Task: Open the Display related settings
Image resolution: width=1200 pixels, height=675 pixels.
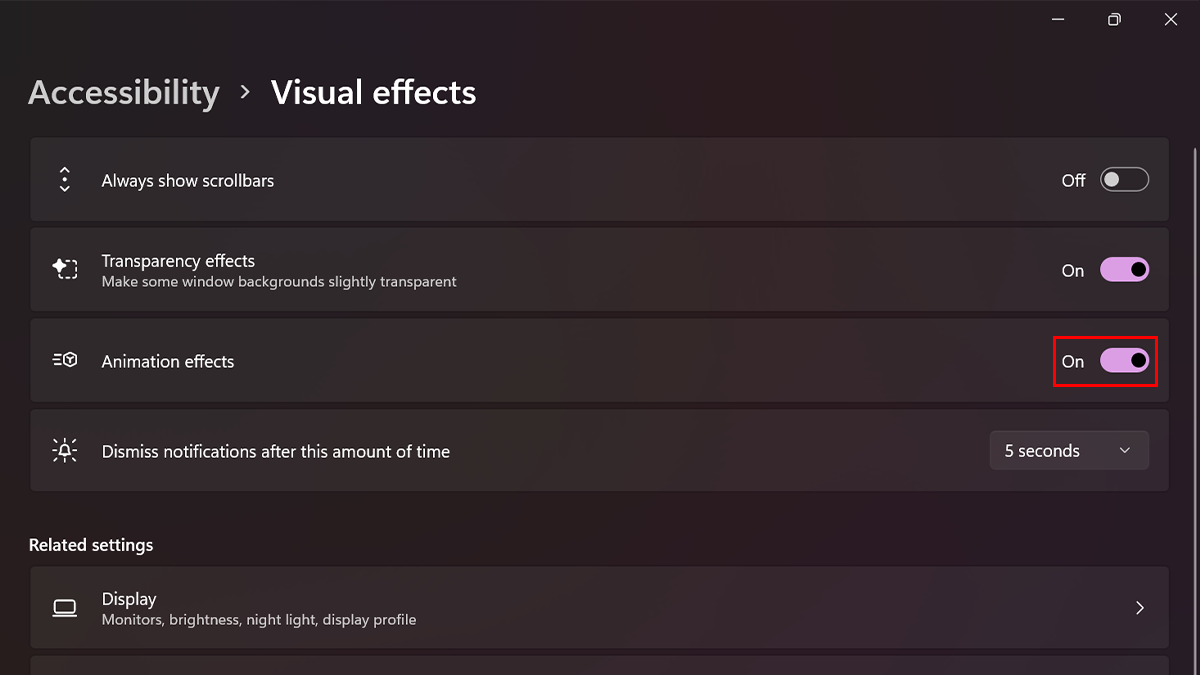Action: tap(598, 608)
